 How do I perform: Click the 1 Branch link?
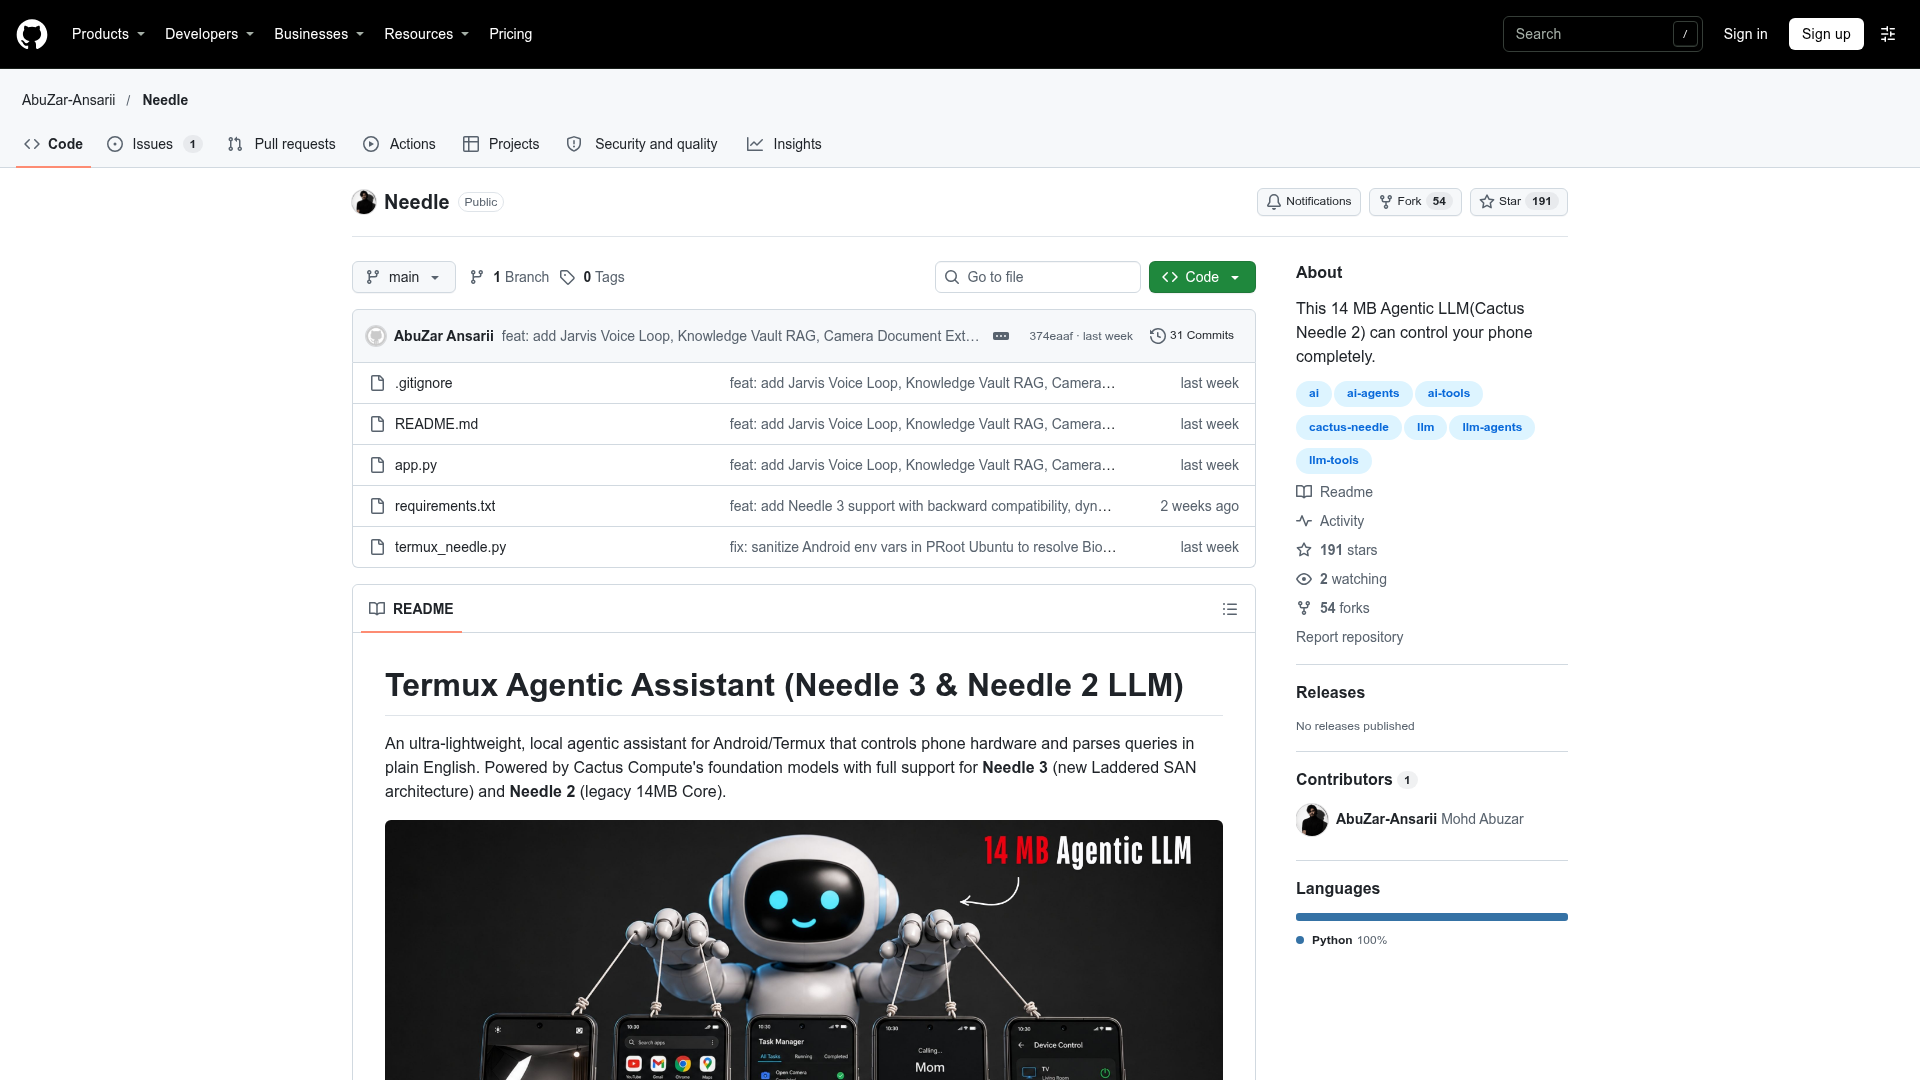pyautogui.click(x=510, y=277)
